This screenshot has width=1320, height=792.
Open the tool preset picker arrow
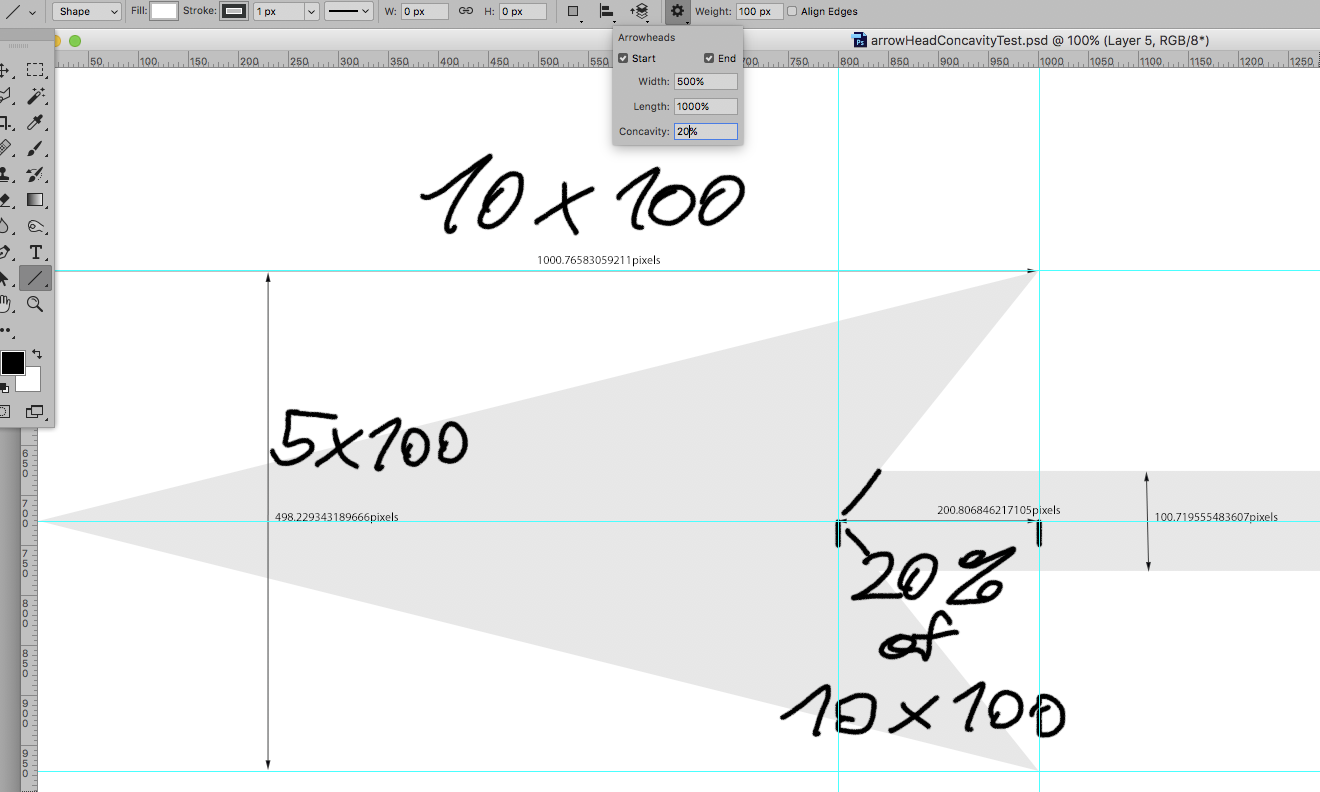click(32, 12)
